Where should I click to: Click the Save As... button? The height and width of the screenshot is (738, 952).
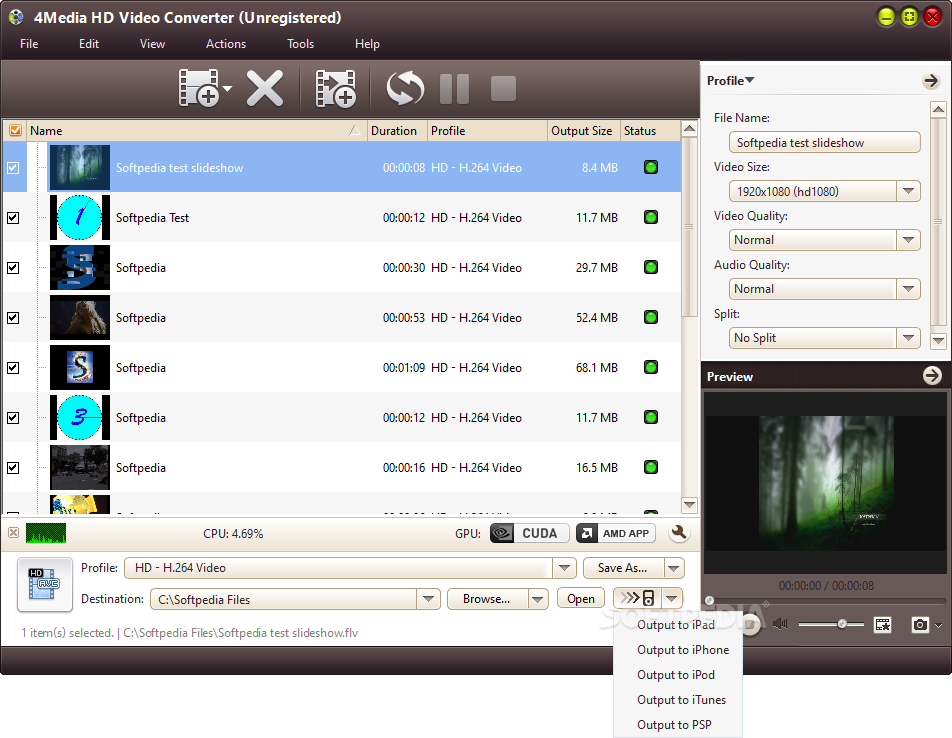point(623,568)
